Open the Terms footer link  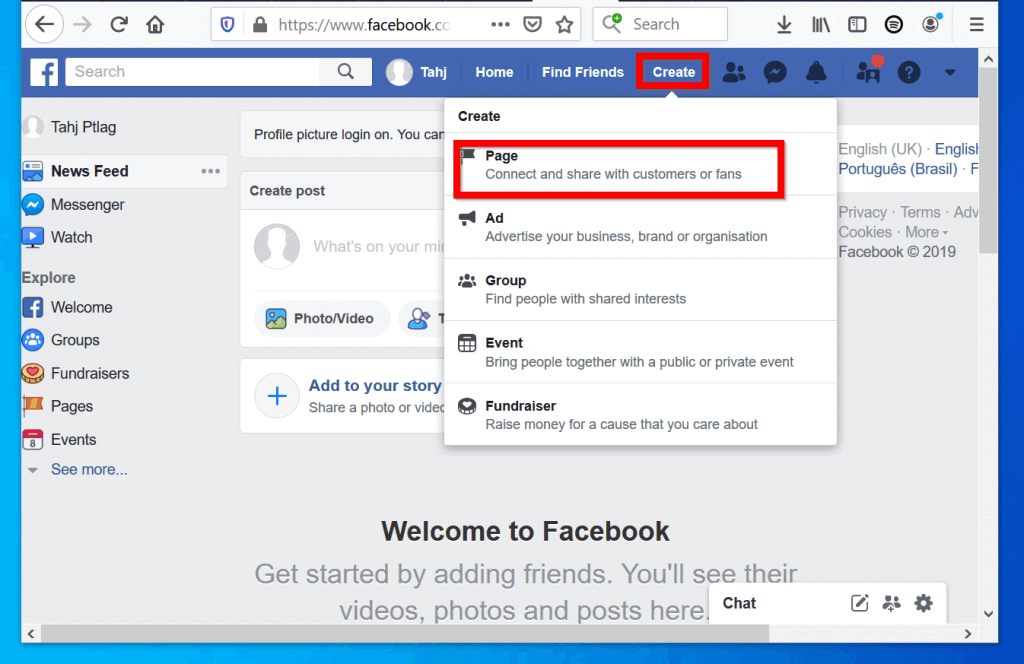920,212
